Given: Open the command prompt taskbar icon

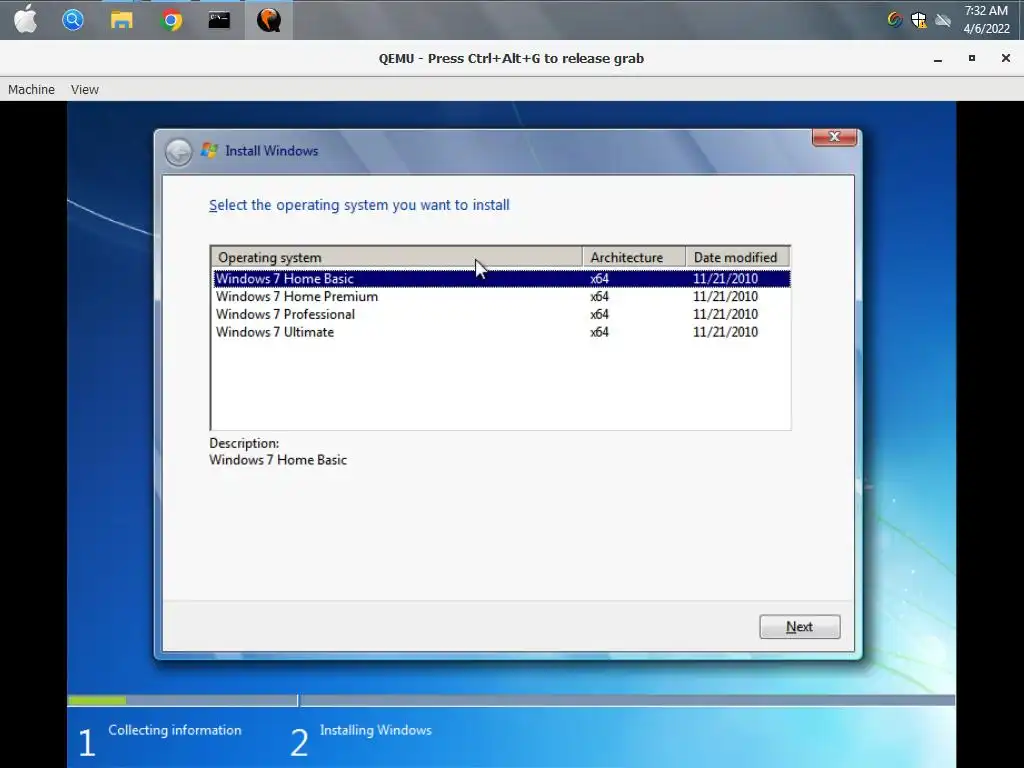Looking at the screenshot, I should point(219,20).
